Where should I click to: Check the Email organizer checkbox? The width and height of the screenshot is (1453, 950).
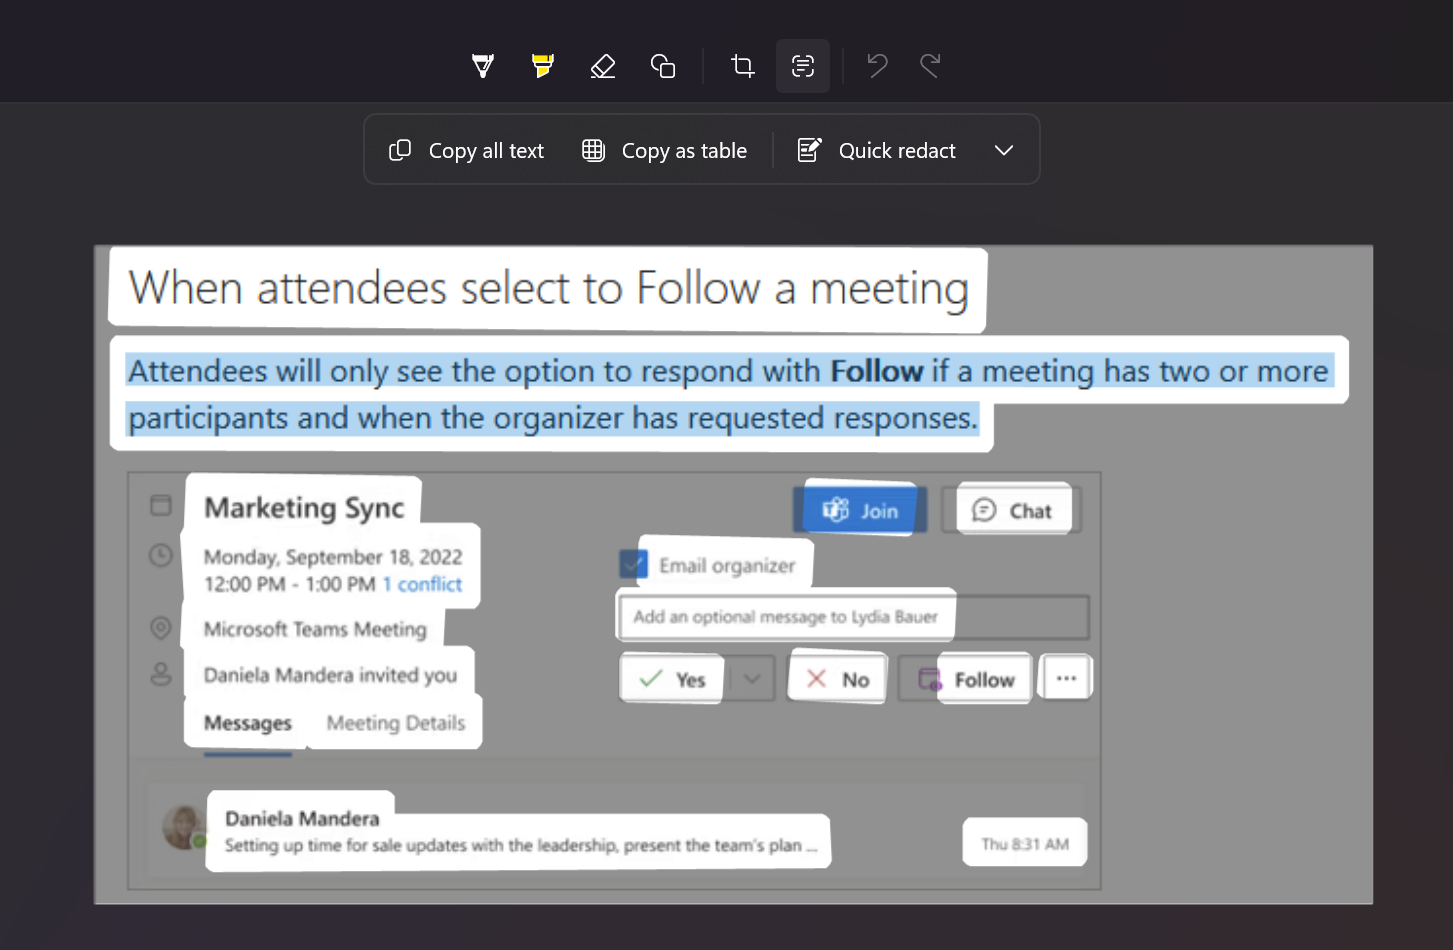pos(631,564)
